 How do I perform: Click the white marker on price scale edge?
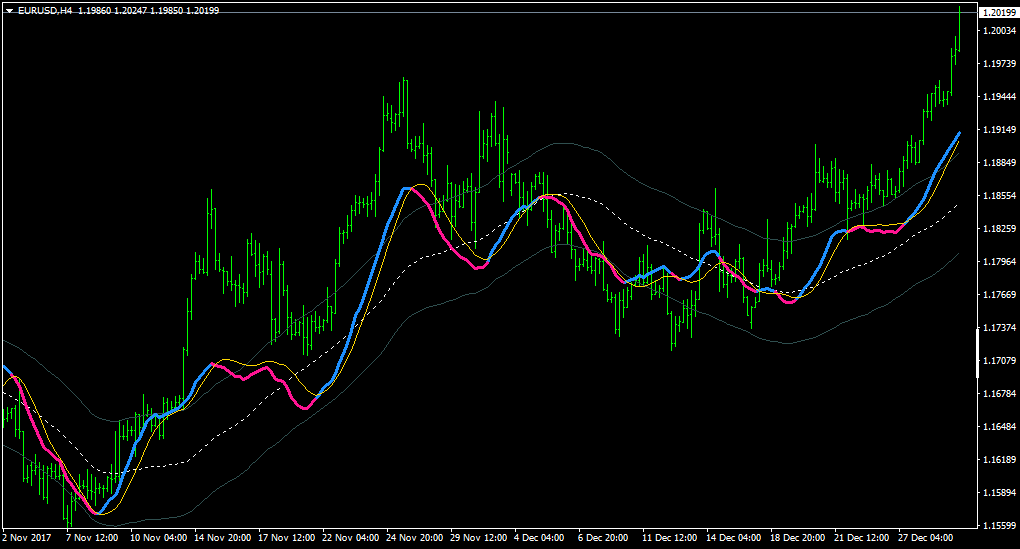977,353
